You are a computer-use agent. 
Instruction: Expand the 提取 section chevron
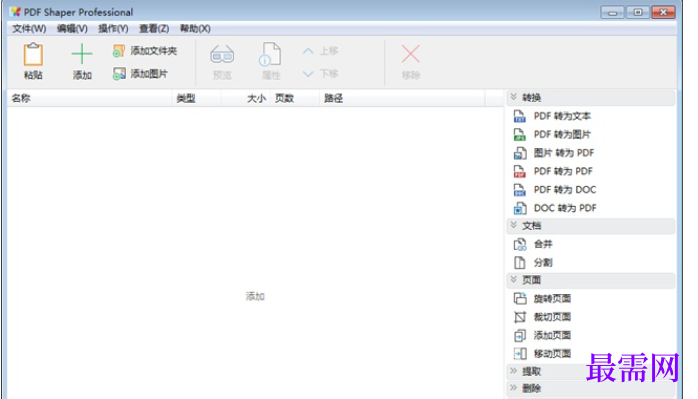coord(513,370)
